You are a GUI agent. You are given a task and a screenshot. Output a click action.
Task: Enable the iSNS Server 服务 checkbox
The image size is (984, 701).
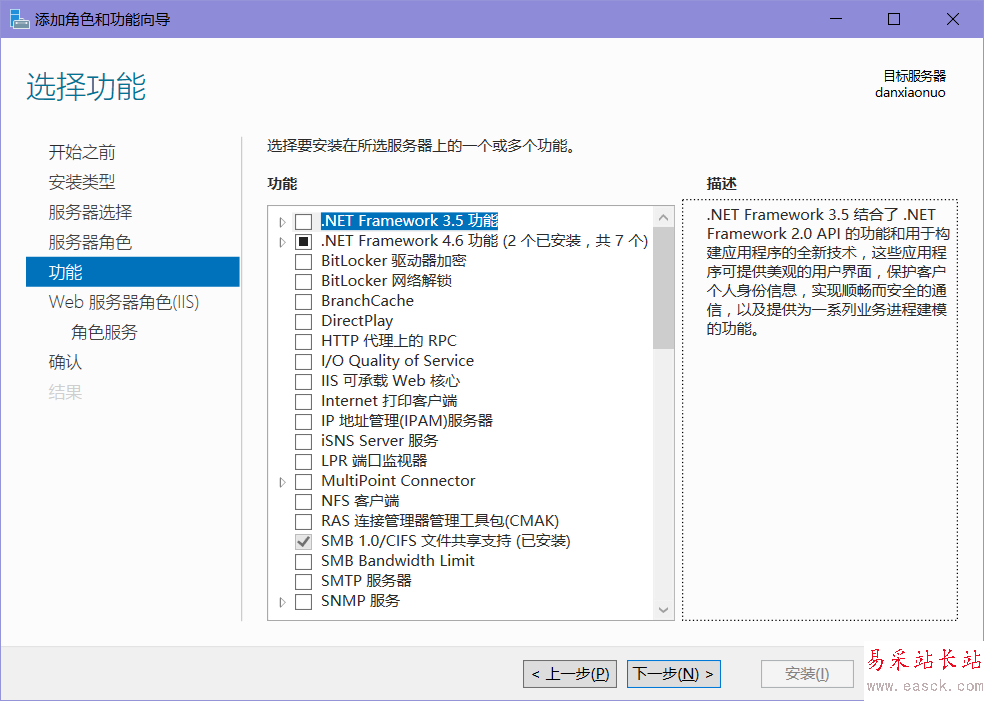pos(304,442)
